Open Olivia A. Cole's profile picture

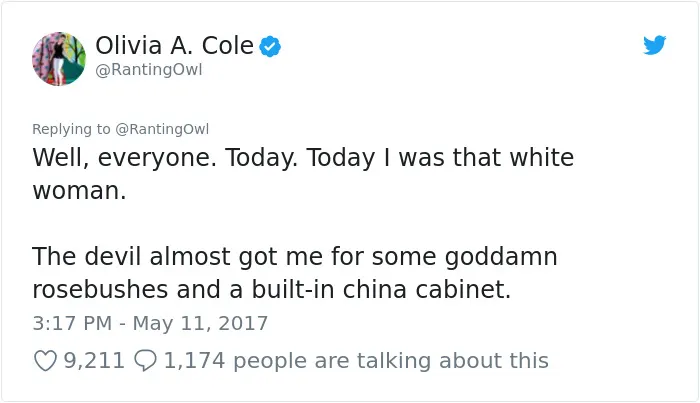(59, 58)
